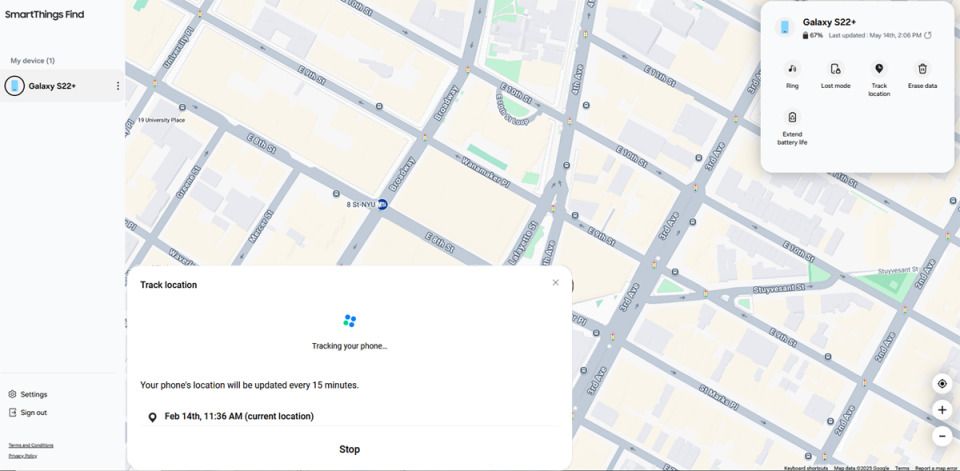960x471 pixels.
Task: Enable Lost mode for Galaxy S22+
Action: (x=835, y=69)
